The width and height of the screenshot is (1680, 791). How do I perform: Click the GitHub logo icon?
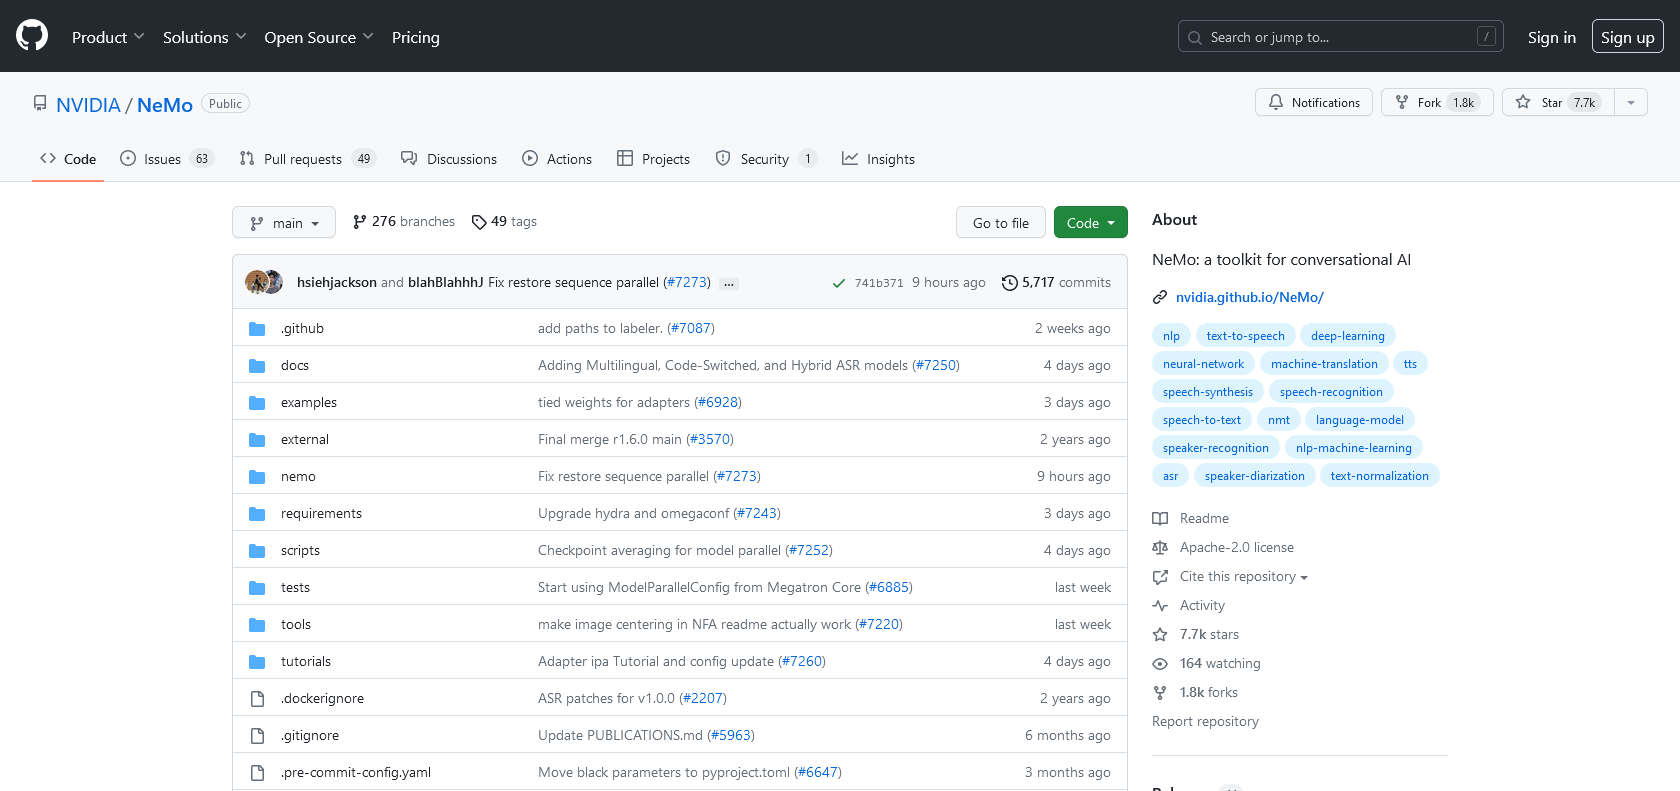pos(32,36)
